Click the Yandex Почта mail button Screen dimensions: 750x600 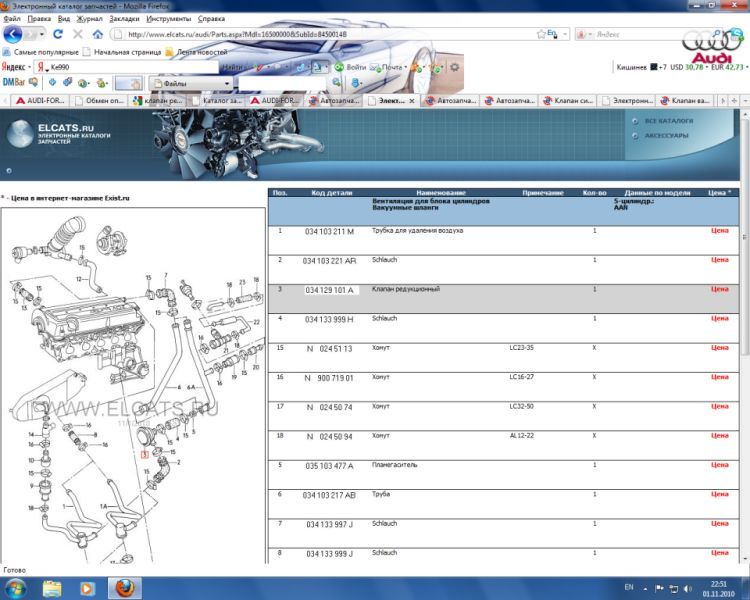(x=387, y=67)
